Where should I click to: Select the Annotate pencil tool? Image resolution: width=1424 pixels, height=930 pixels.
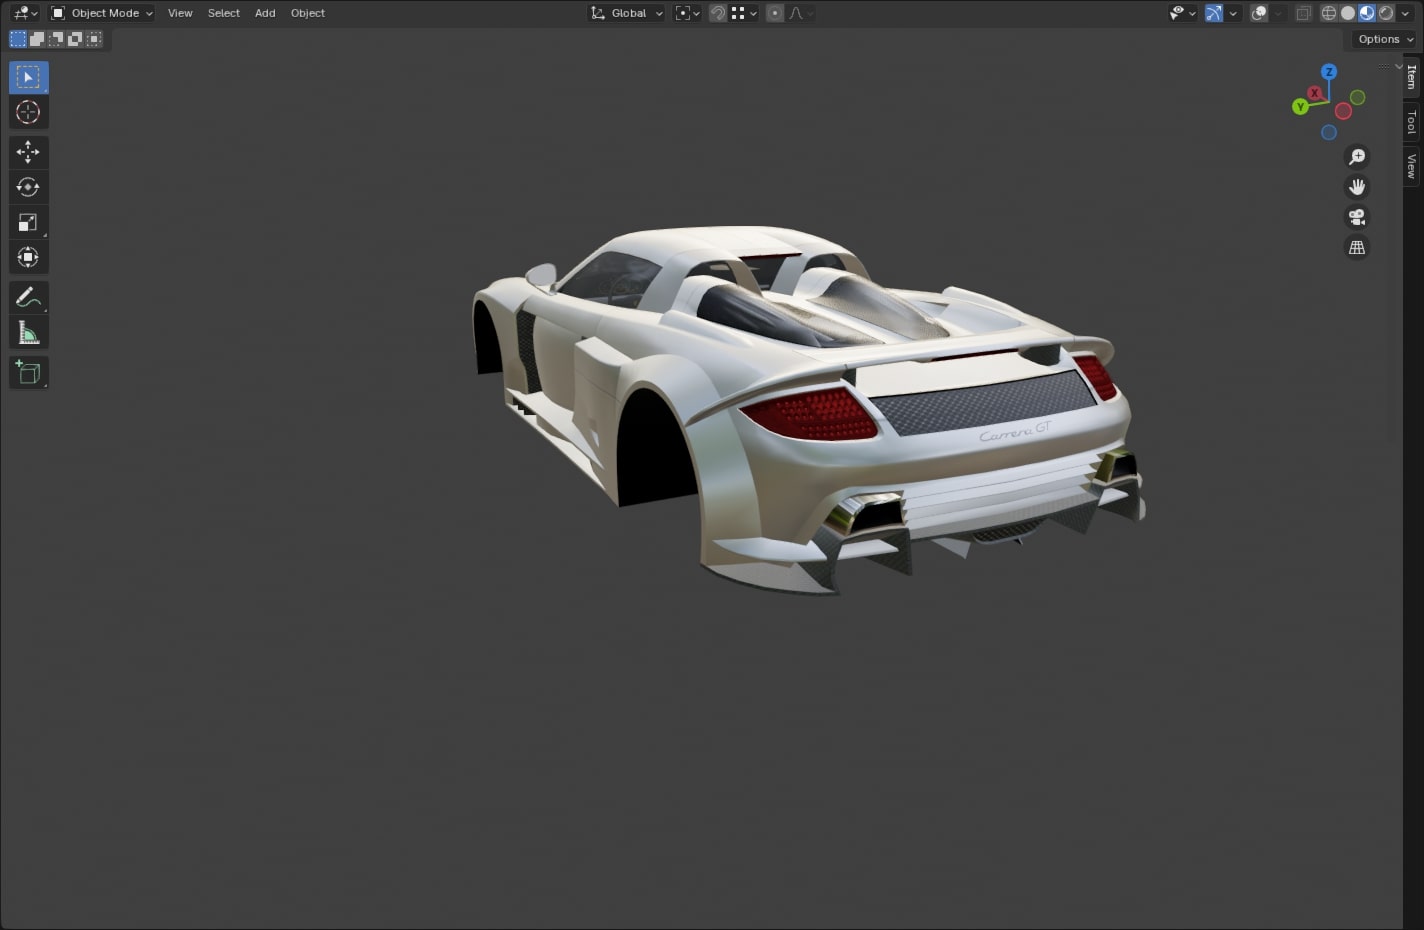[28, 297]
